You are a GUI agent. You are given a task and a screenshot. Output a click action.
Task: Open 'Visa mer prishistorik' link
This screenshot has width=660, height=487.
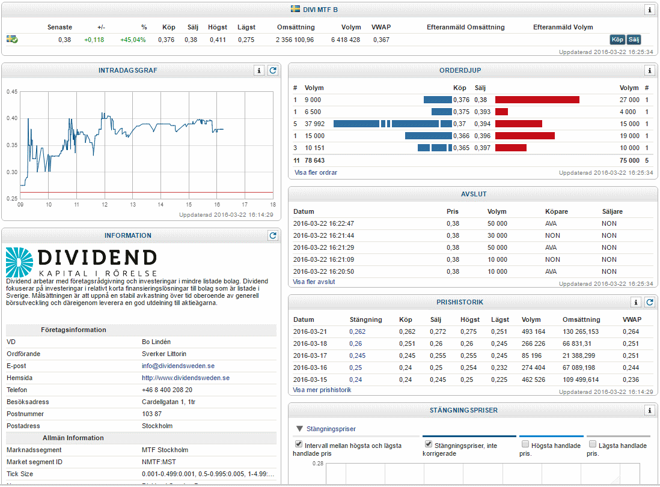click(x=322, y=390)
